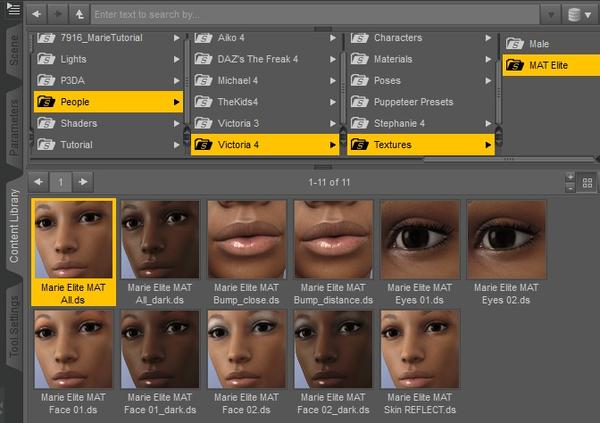The width and height of the screenshot is (600, 423).
Task: Go to the next results page
Action: pos(83,182)
